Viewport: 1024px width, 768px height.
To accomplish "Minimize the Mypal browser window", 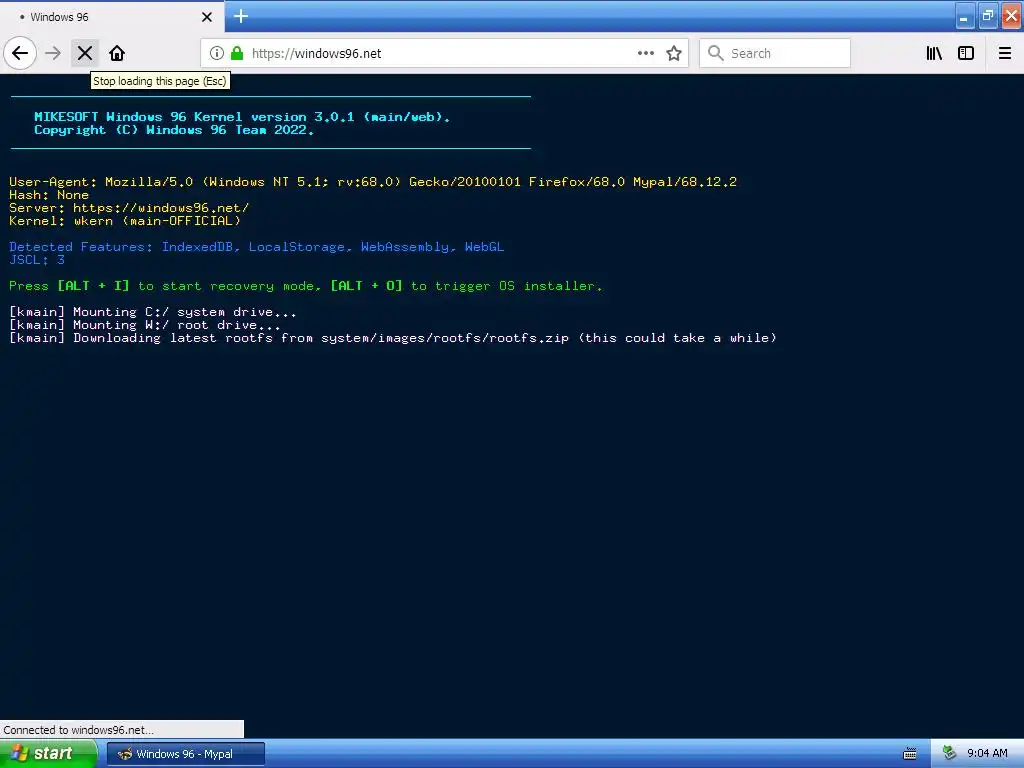I will click(x=965, y=17).
